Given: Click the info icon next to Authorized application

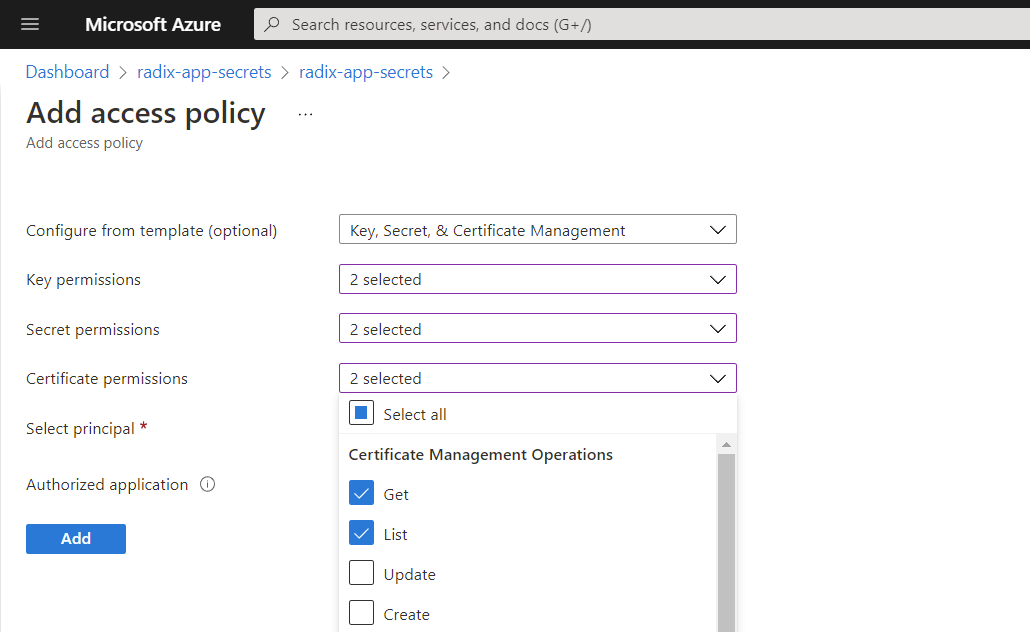Looking at the screenshot, I should pyautogui.click(x=207, y=484).
